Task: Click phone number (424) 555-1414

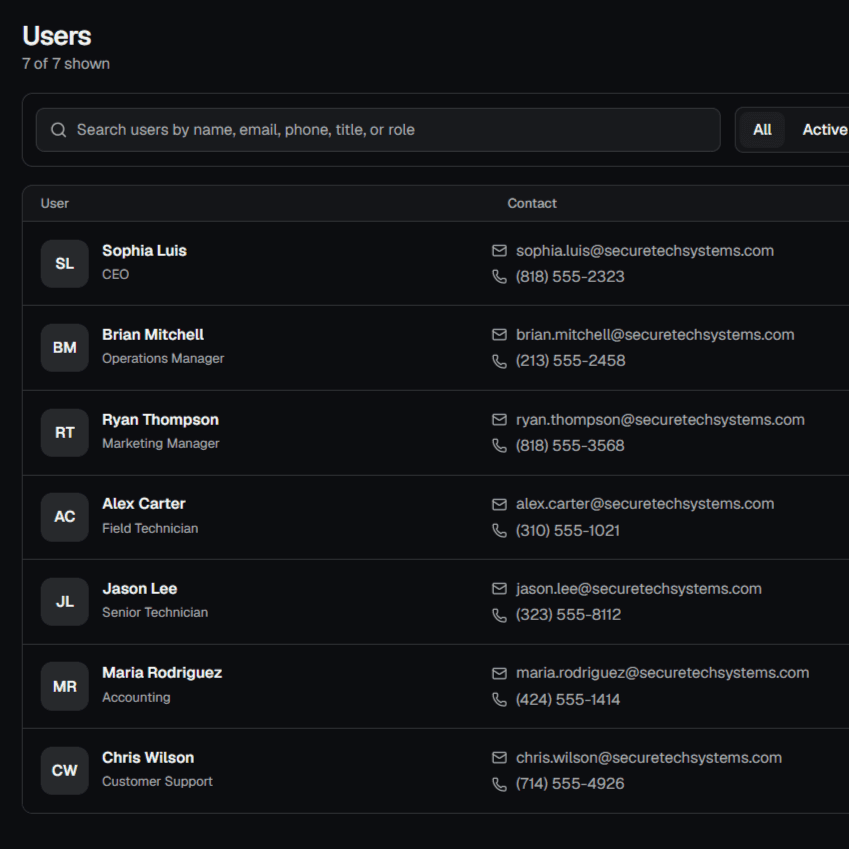Action: click(568, 700)
